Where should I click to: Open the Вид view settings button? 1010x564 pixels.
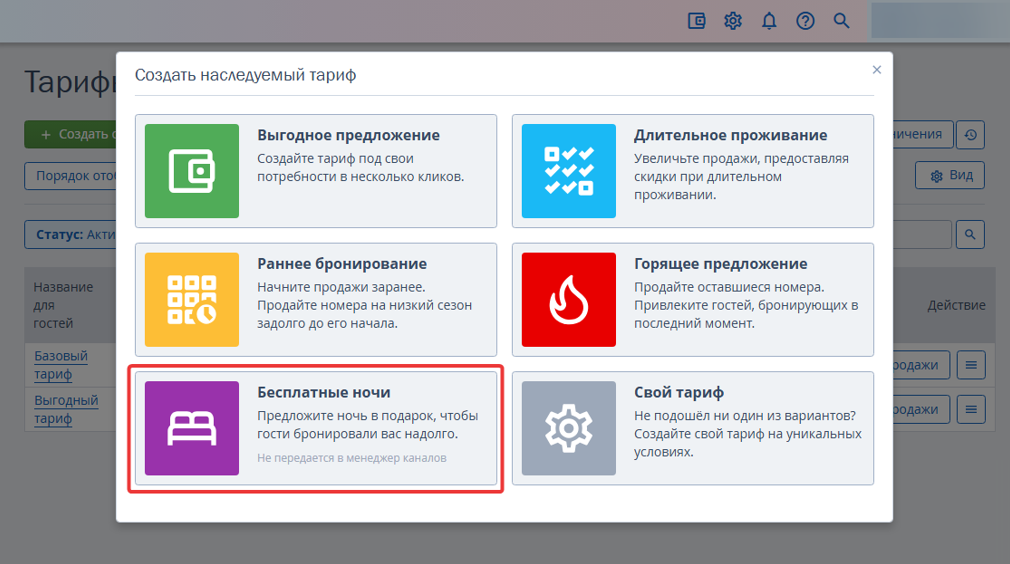click(950, 175)
